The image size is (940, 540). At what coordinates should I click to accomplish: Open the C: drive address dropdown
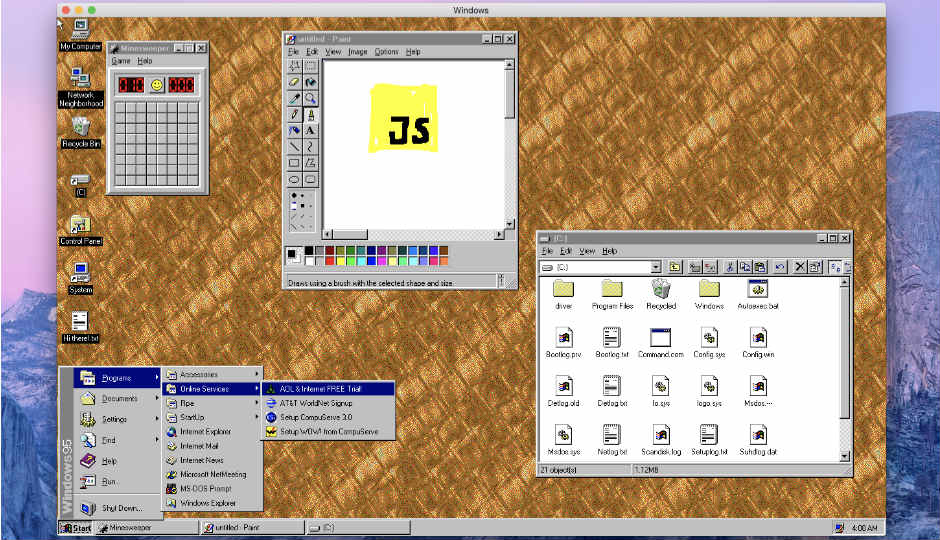click(656, 267)
